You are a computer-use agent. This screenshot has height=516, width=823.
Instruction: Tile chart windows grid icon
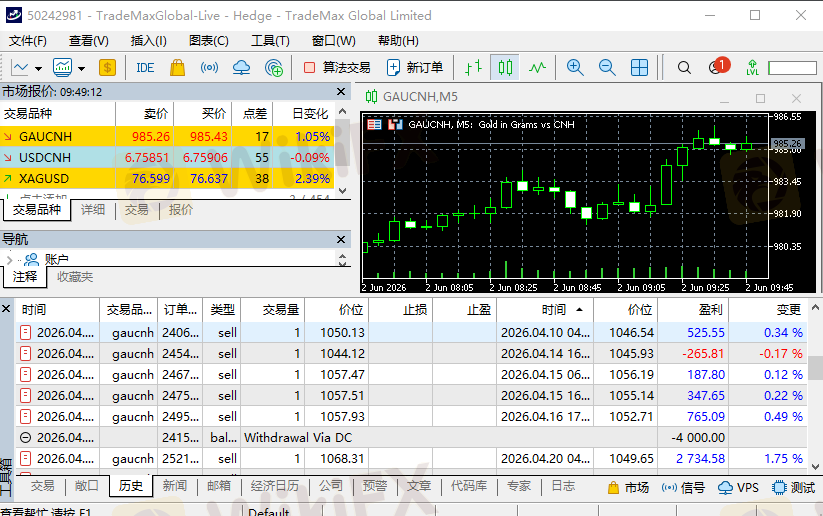639,68
